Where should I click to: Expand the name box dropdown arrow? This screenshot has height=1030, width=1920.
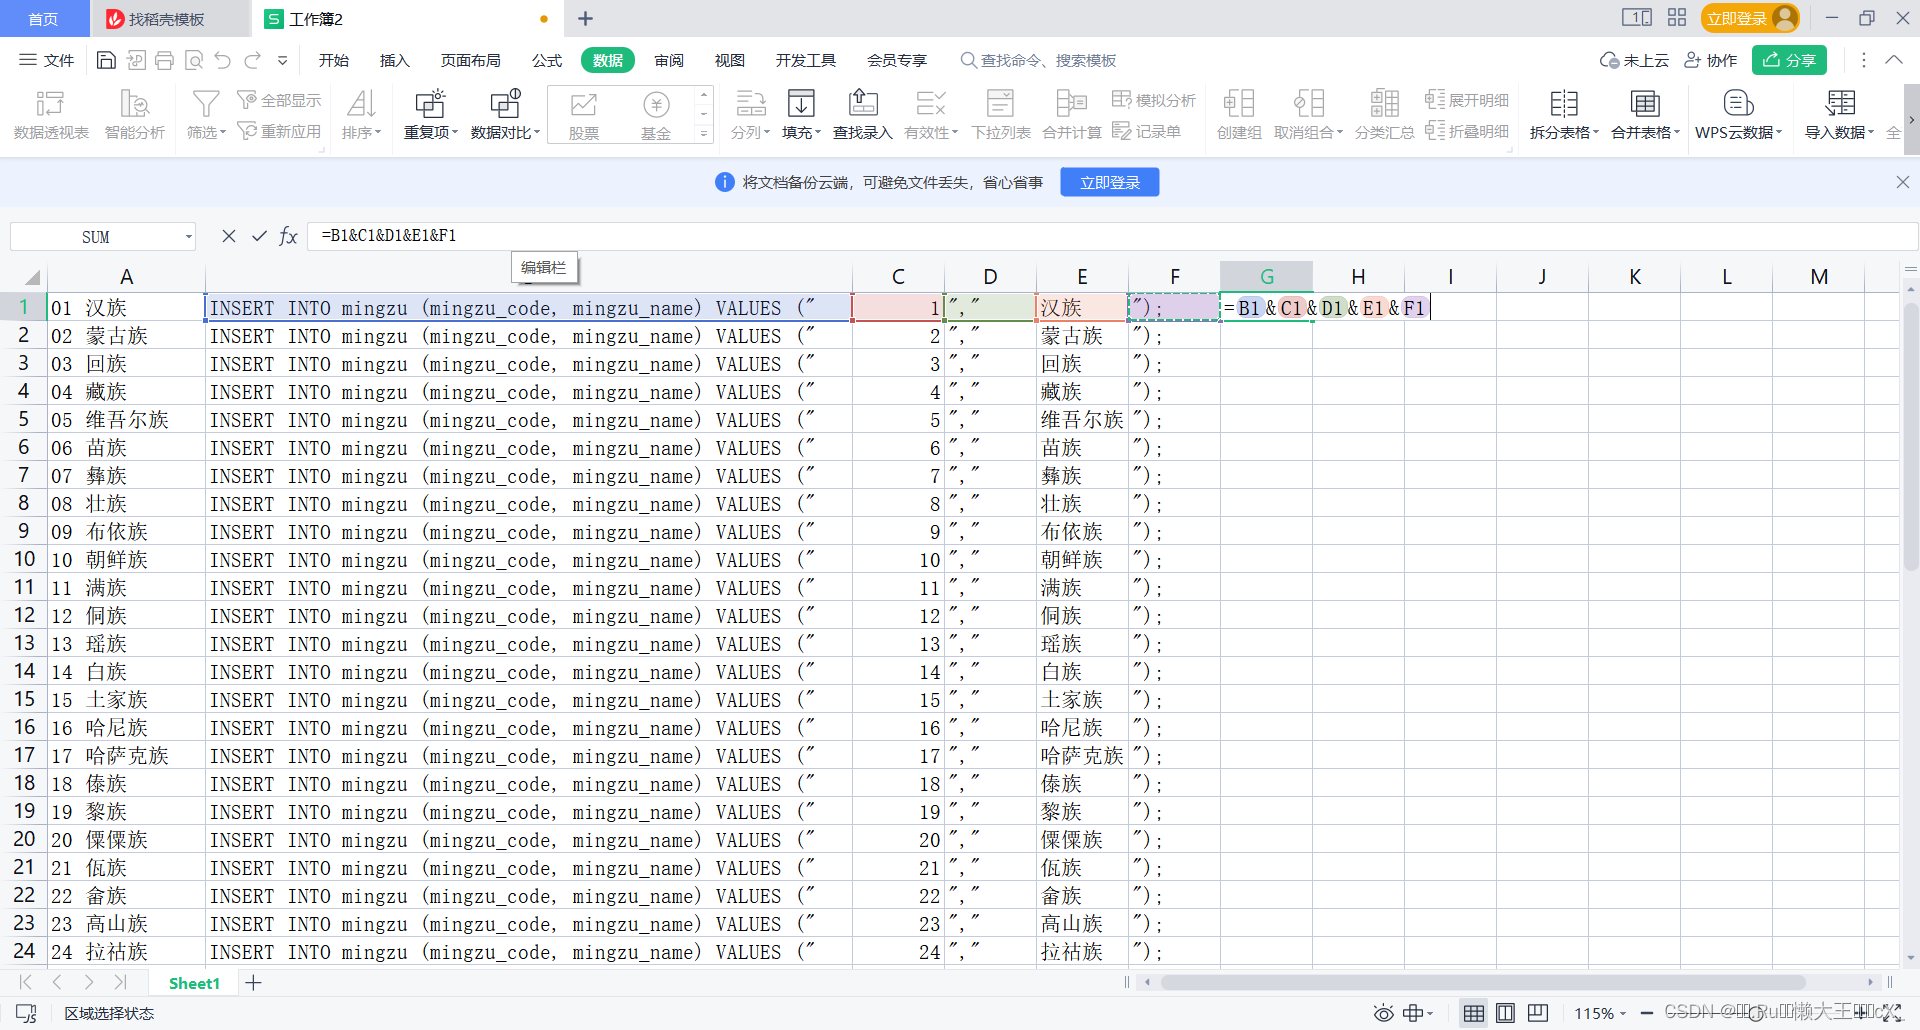[188, 237]
